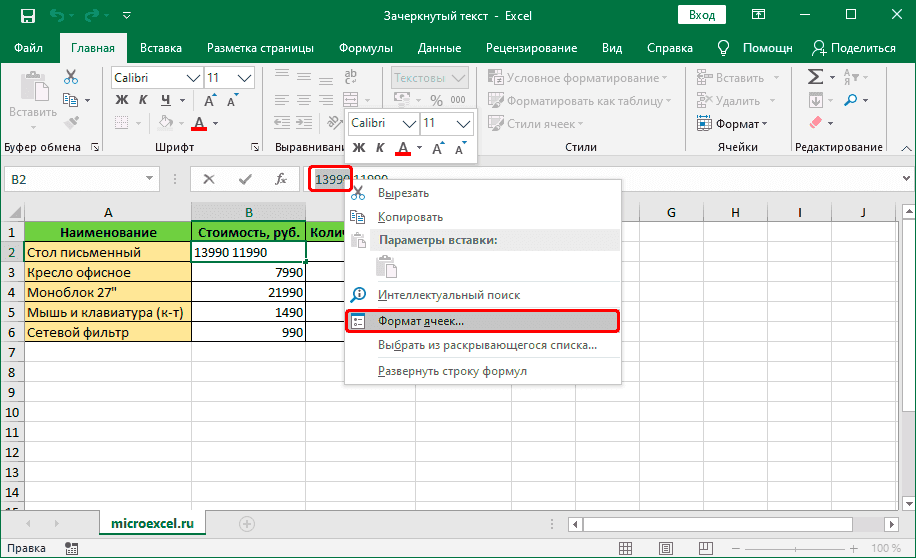Toggle bold in the ribbon Font group
Screen dimensions: 916x558
(122, 100)
